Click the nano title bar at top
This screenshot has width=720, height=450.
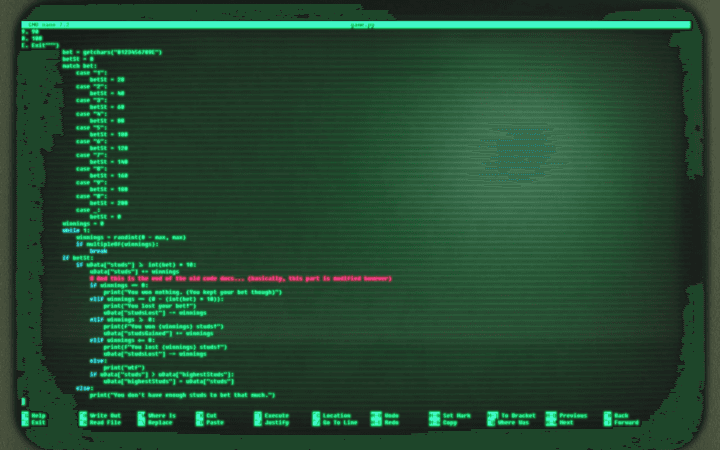pos(358,25)
